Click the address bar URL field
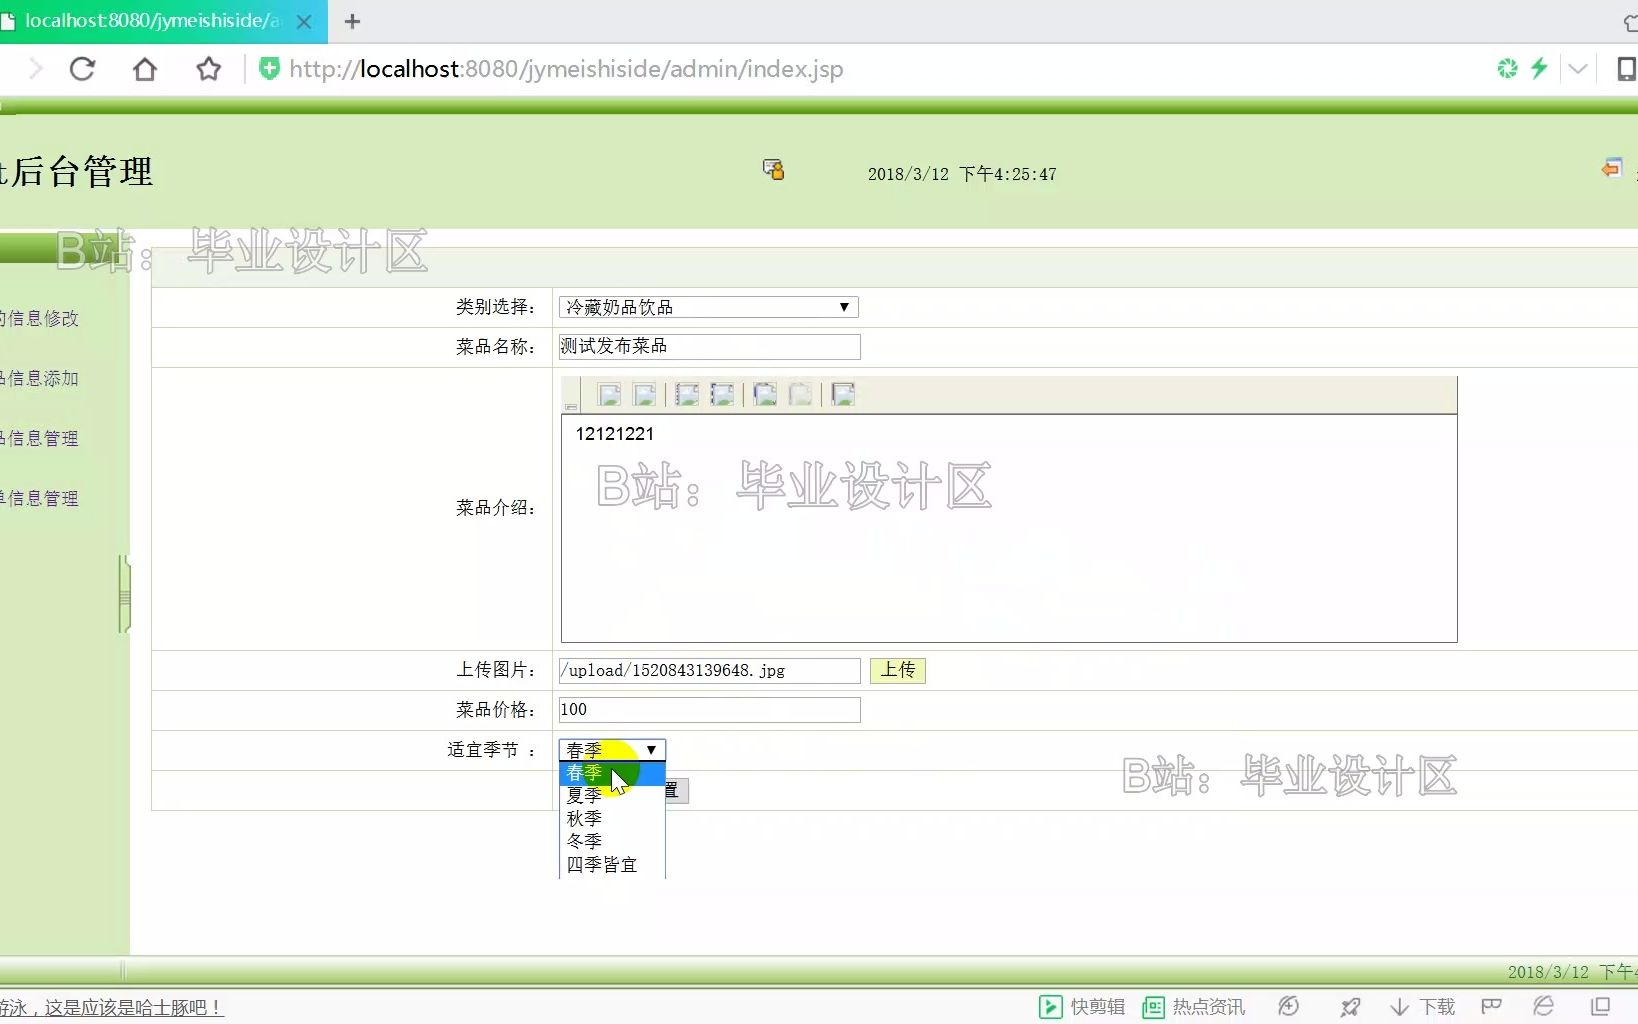Image resolution: width=1638 pixels, height=1024 pixels. (566, 69)
